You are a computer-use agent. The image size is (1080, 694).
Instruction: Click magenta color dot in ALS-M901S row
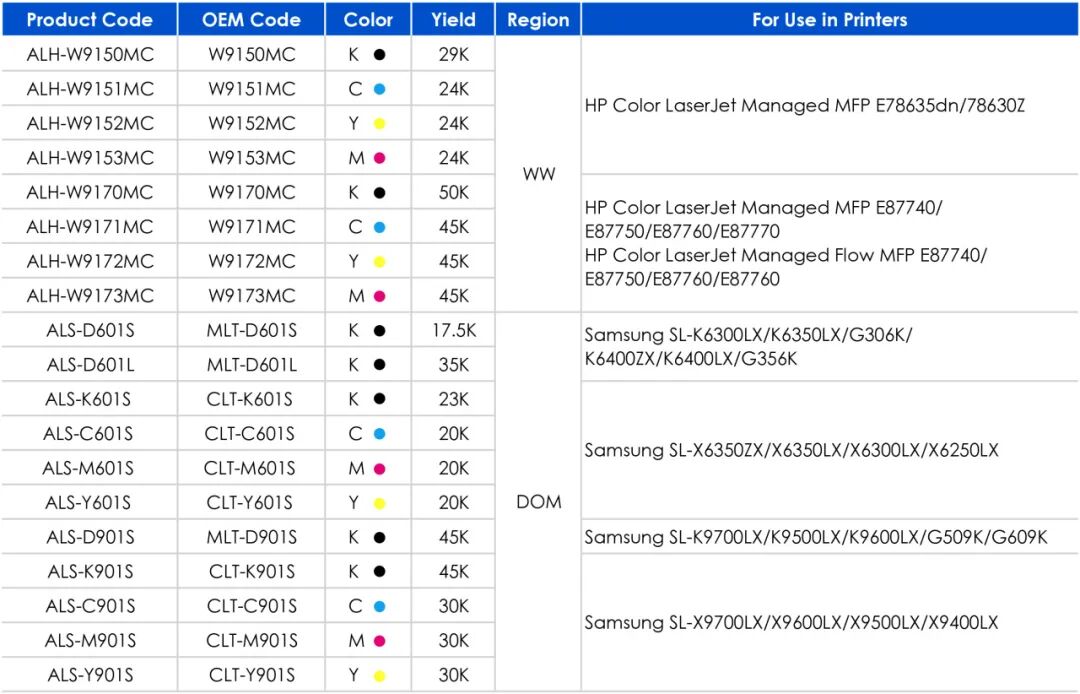point(380,640)
